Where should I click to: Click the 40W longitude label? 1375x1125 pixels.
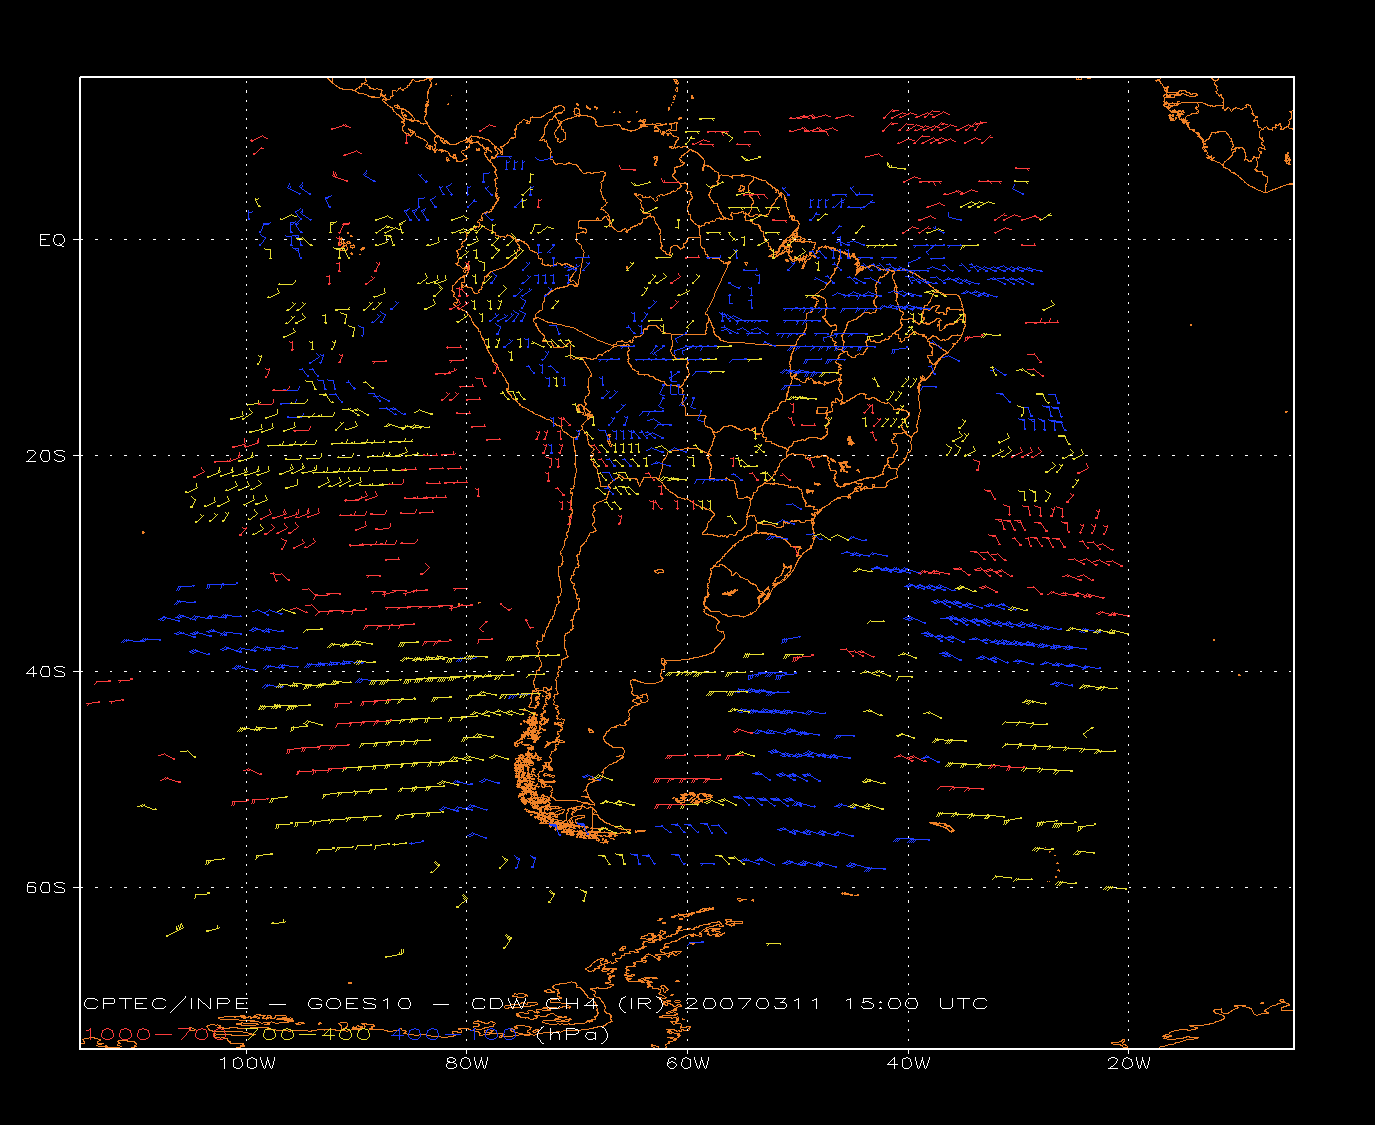pos(908,1063)
